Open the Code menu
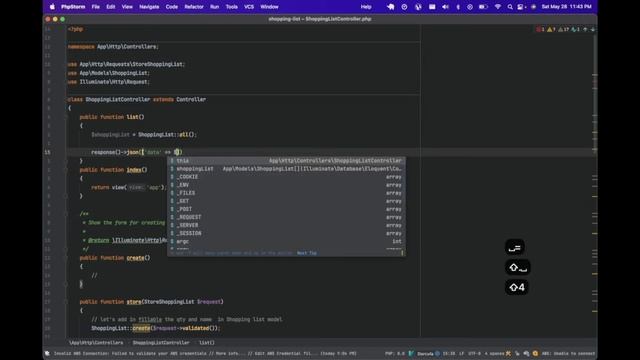Screen dimensions: 640x360 pyautogui.click(x=171, y=7)
